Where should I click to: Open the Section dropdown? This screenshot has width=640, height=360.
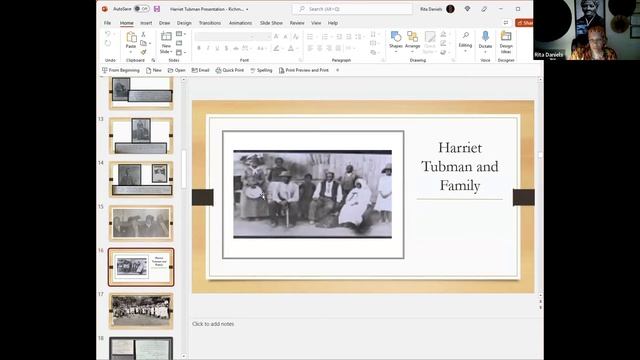pyautogui.click(x=180, y=52)
